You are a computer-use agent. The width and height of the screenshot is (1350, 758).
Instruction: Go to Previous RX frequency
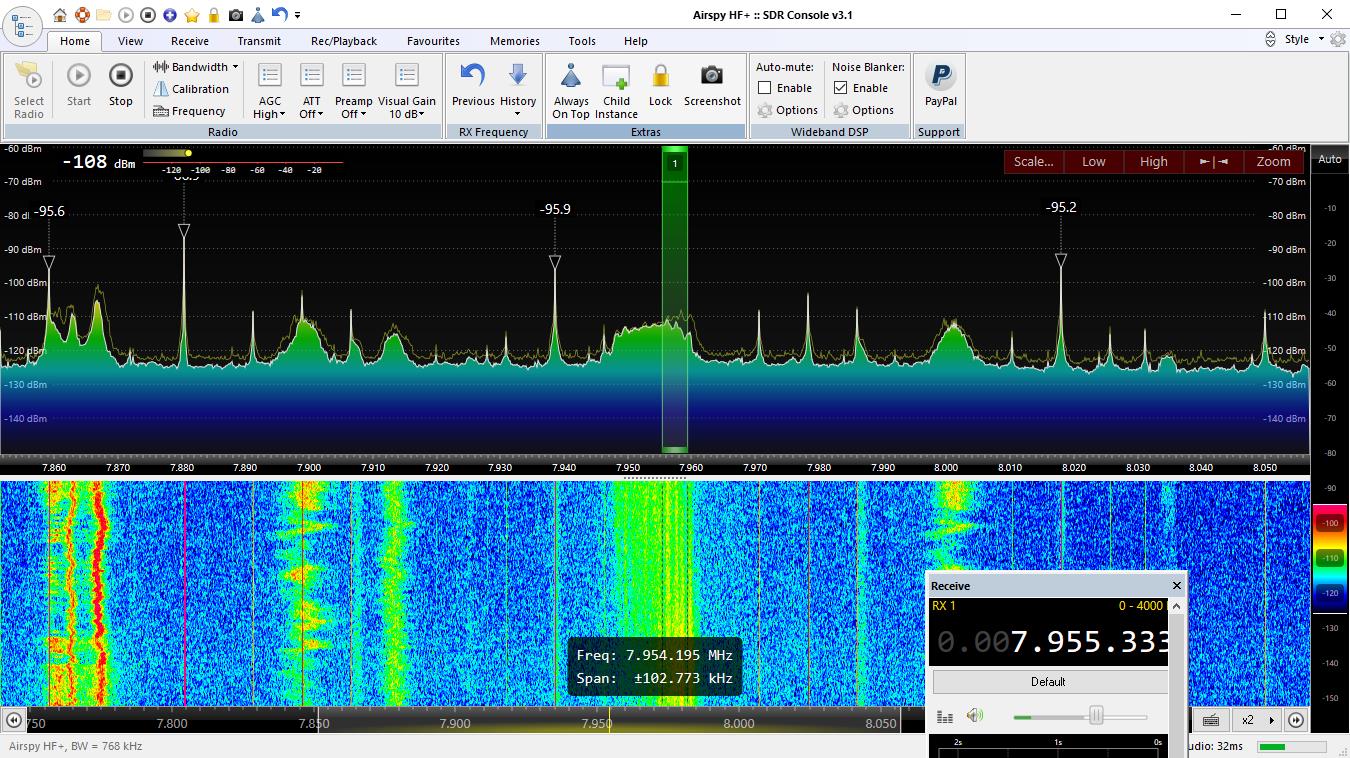(x=473, y=85)
